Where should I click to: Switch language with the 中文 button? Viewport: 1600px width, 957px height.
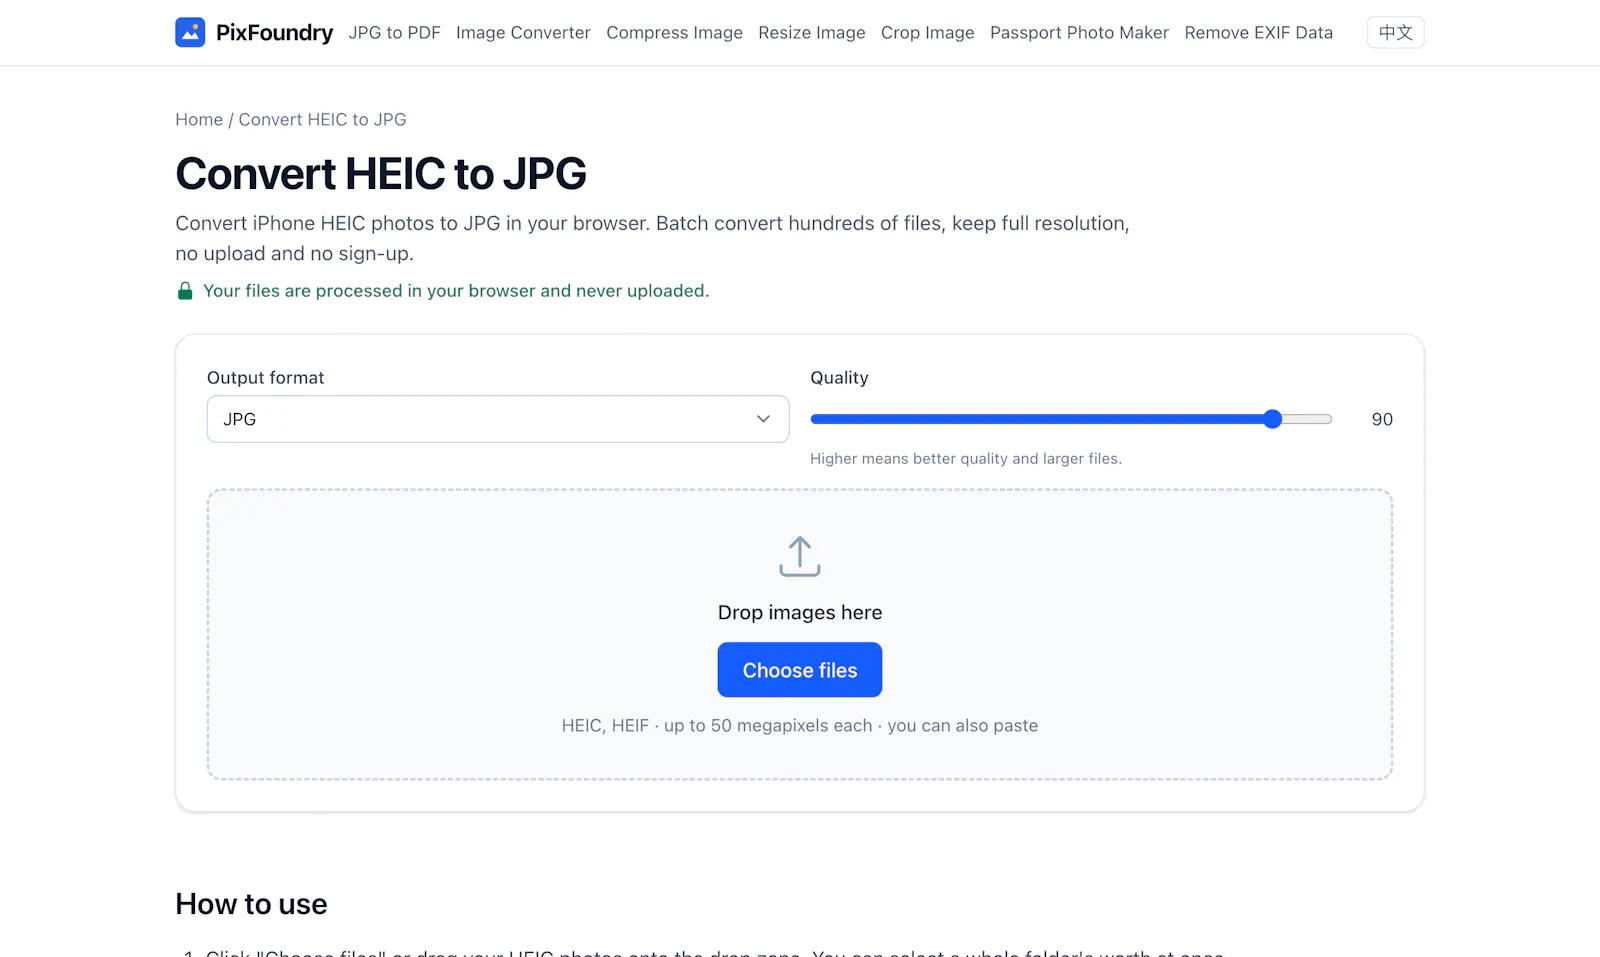tap(1395, 32)
